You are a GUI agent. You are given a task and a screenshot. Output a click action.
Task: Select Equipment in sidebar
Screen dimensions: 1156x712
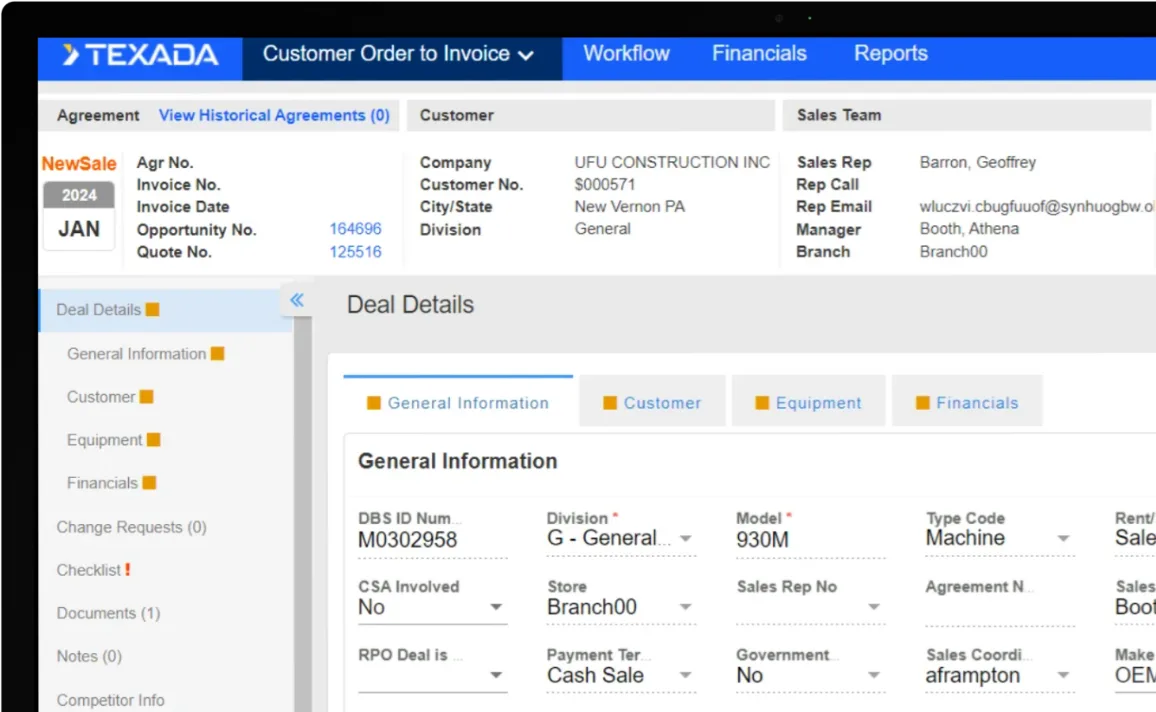coord(104,440)
